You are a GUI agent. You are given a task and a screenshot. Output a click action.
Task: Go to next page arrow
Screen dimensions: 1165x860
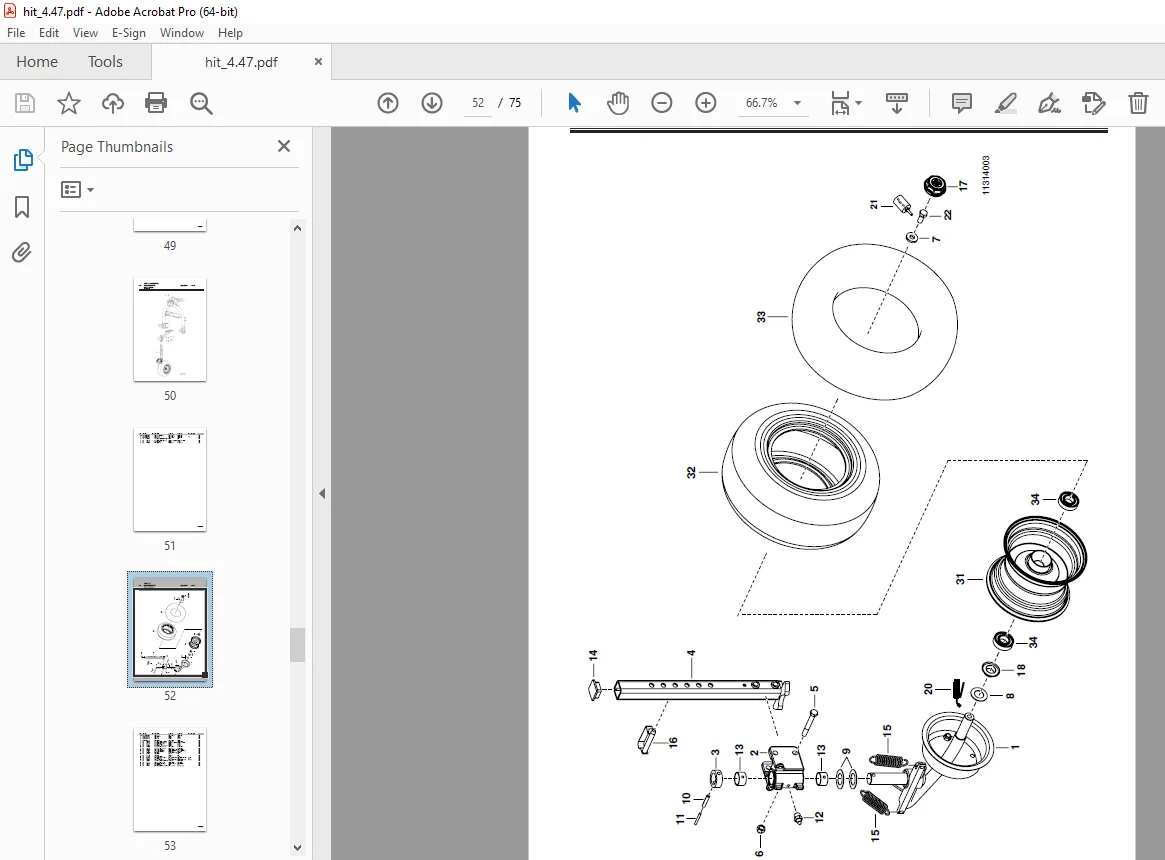pyautogui.click(x=432, y=103)
